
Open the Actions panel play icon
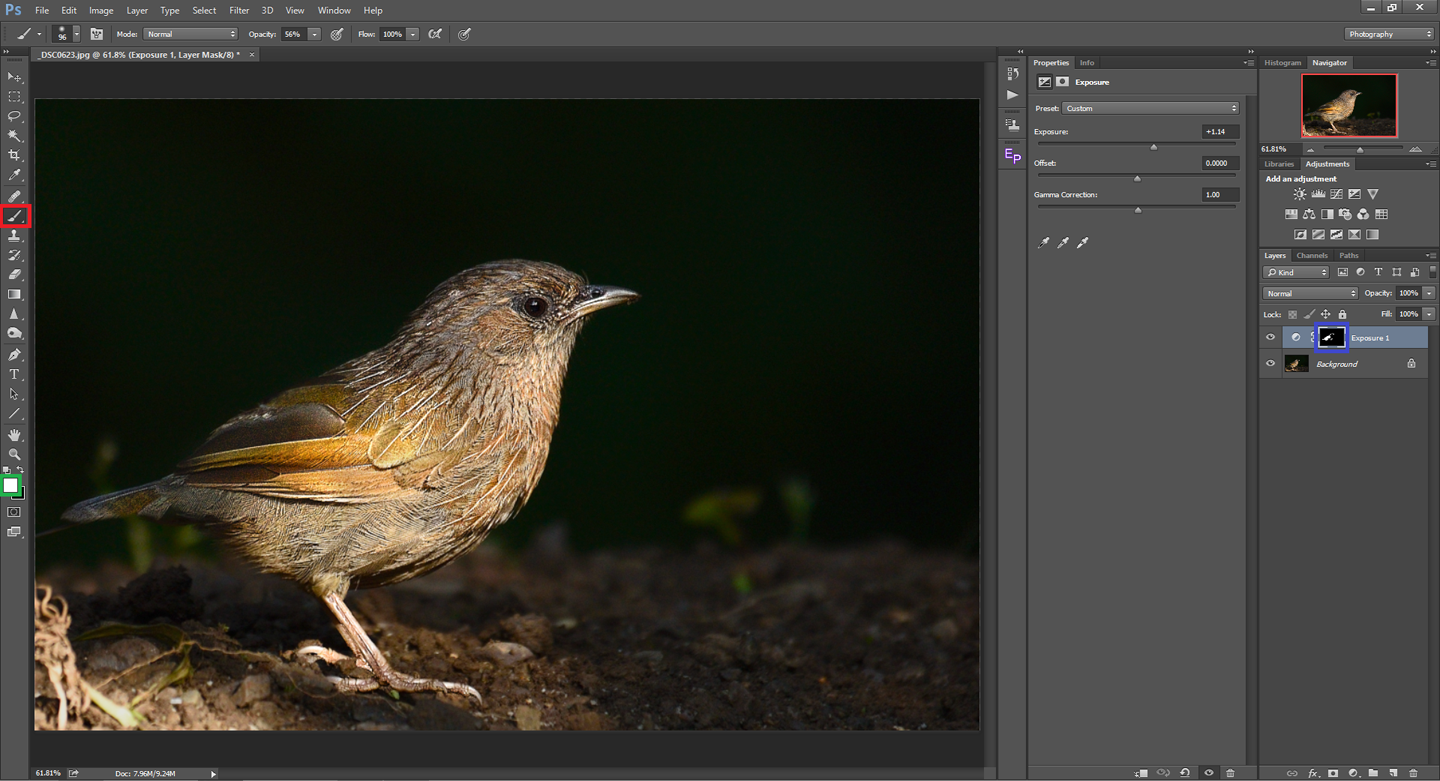coord(1013,95)
